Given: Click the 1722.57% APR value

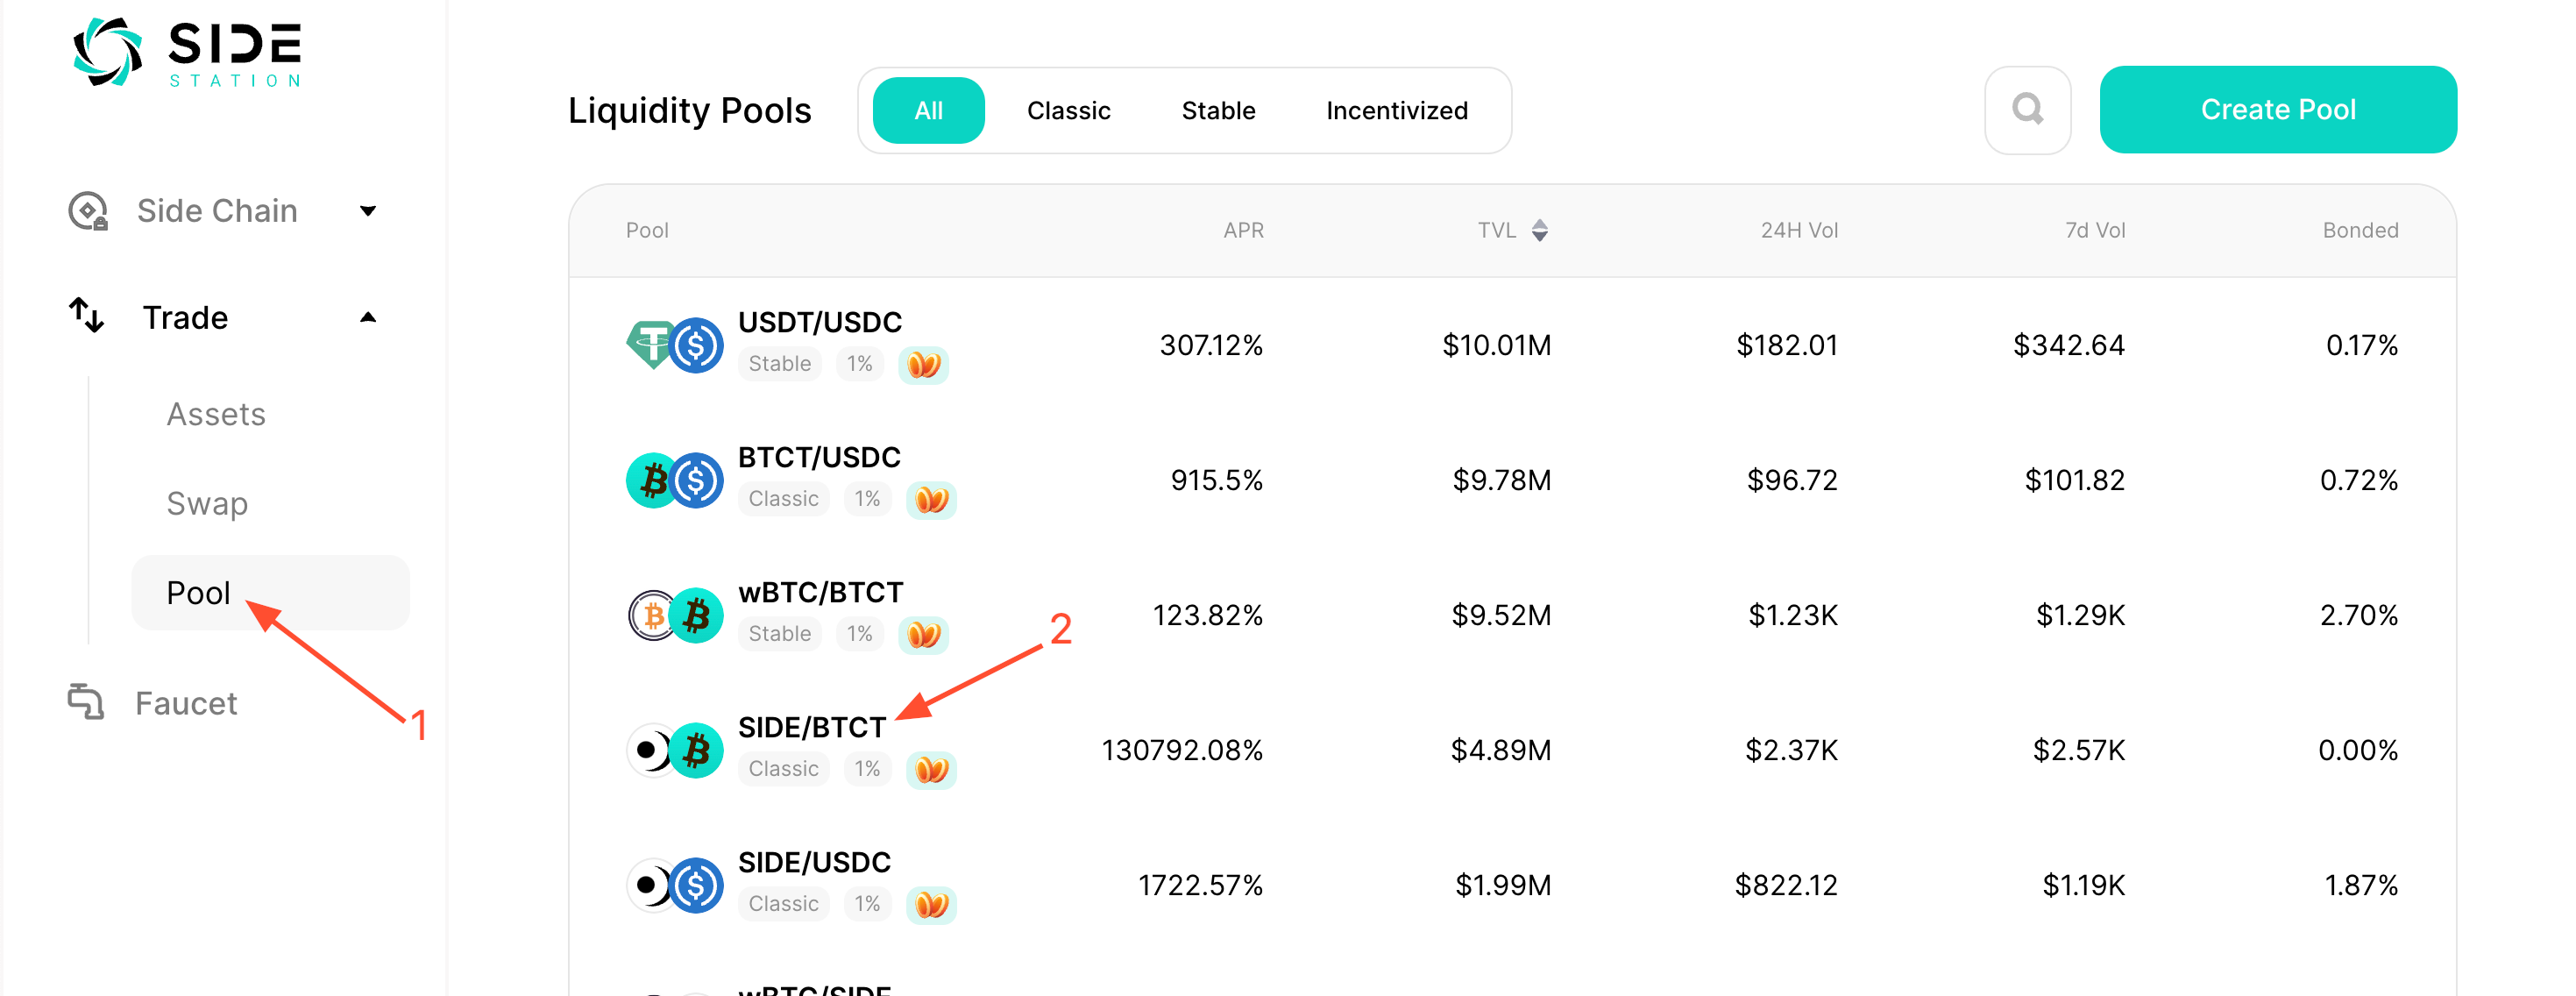Looking at the screenshot, I should pyautogui.click(x=1200, y=885).
